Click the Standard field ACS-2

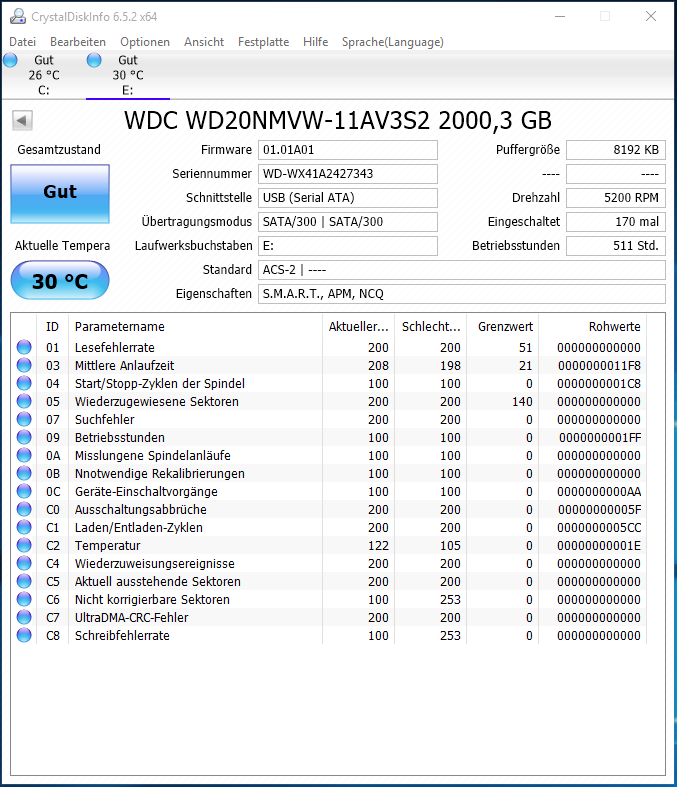click(x=462, y=270)
